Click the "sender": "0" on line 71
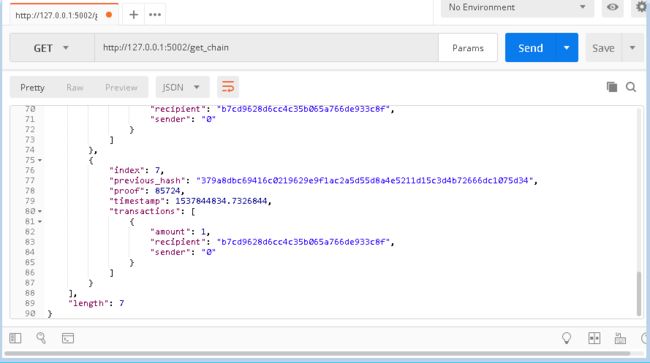Image resolution: width=650 pixels, height=363 pixels. tap(183, 119)
